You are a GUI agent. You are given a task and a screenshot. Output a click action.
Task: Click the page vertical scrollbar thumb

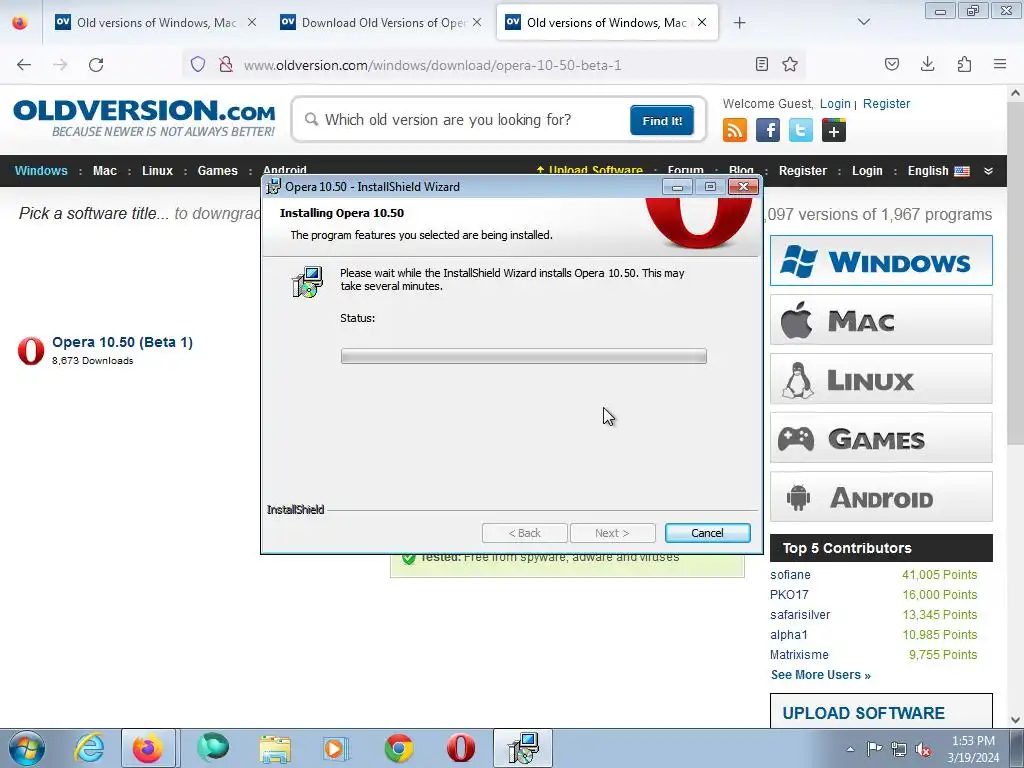pos(1015,274)
